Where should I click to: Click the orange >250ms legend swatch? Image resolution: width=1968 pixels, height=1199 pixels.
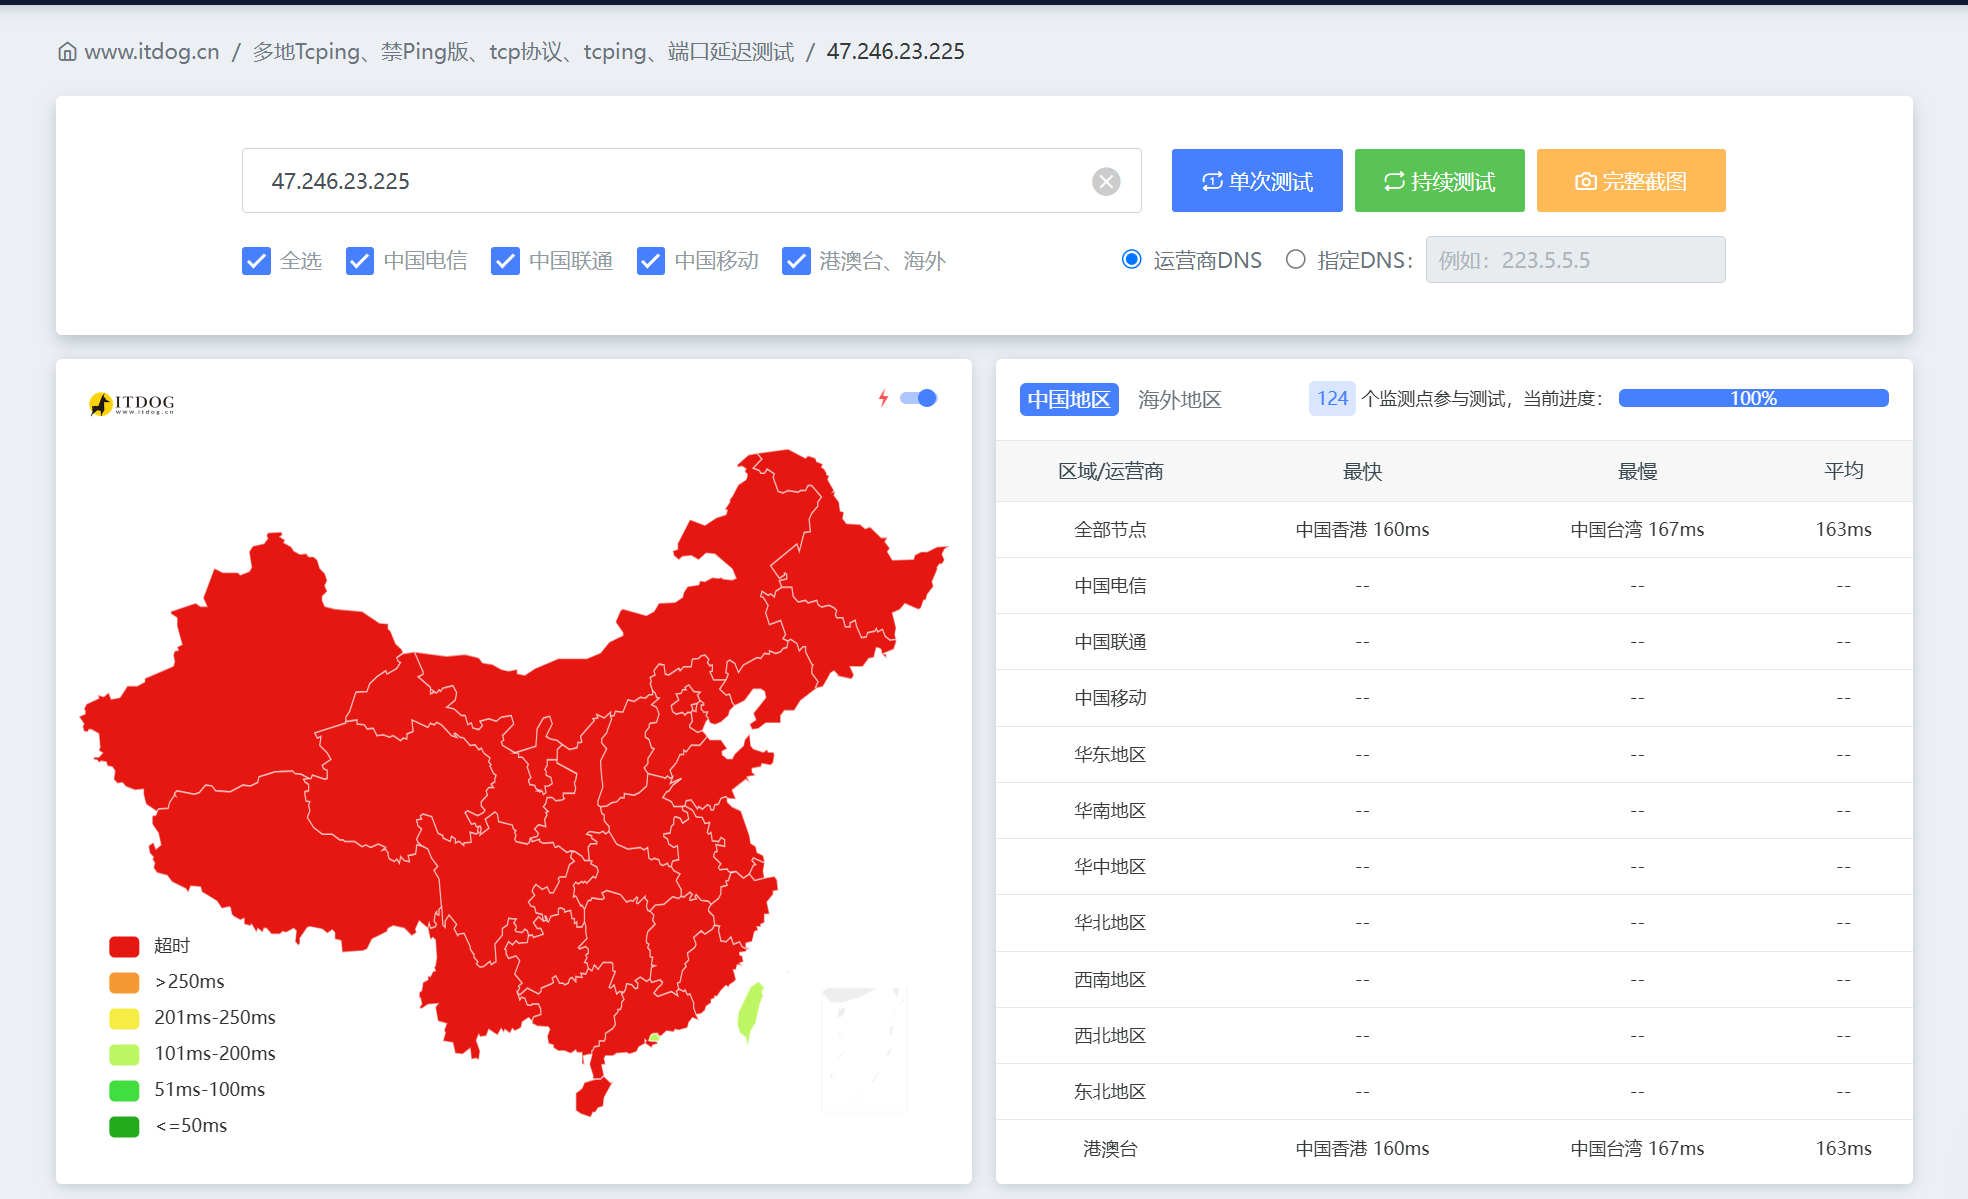[124, 982]
